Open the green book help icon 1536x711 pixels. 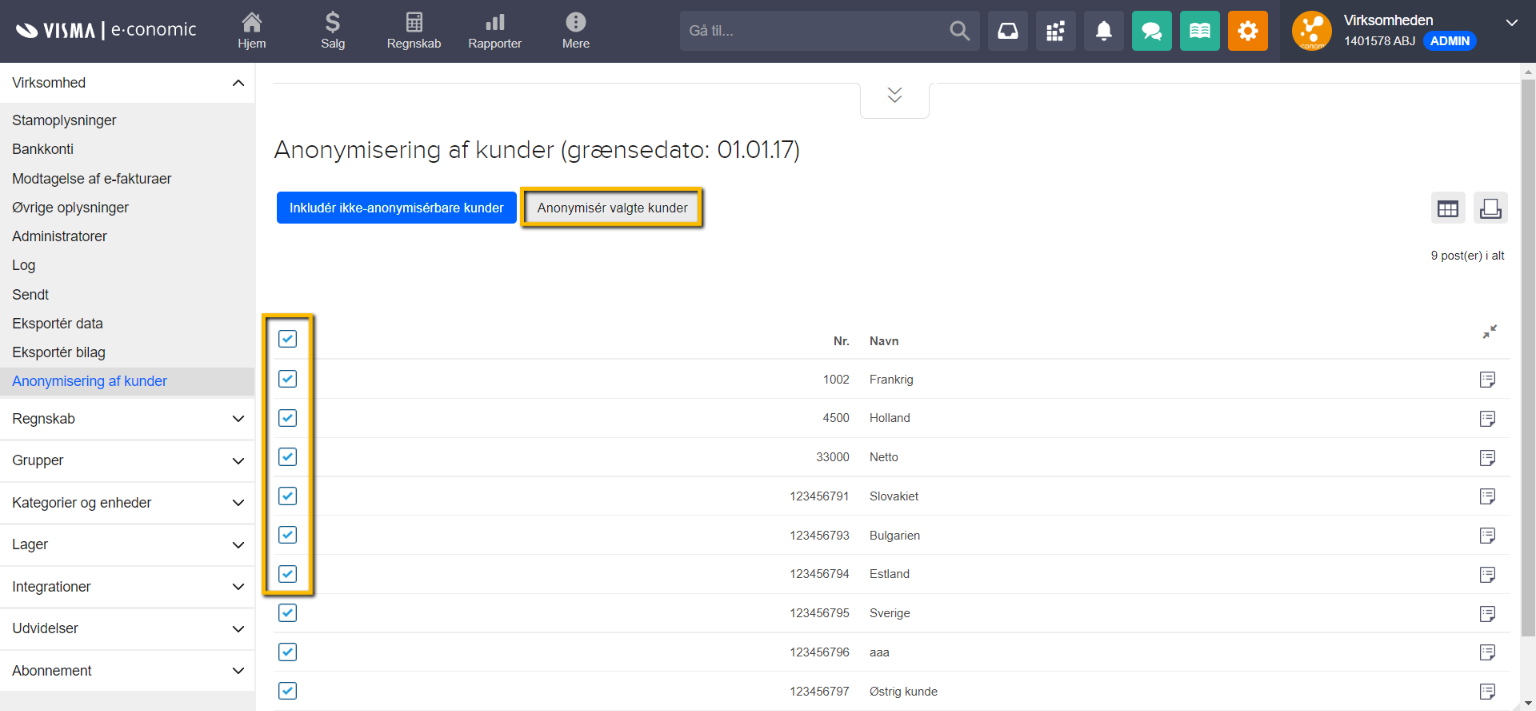(x=1200, y=31)
